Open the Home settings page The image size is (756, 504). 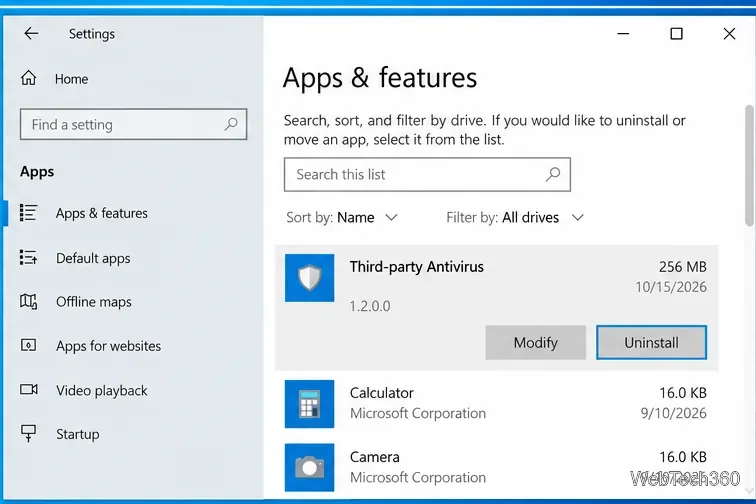pyautogui.click(x=71, y=79)
